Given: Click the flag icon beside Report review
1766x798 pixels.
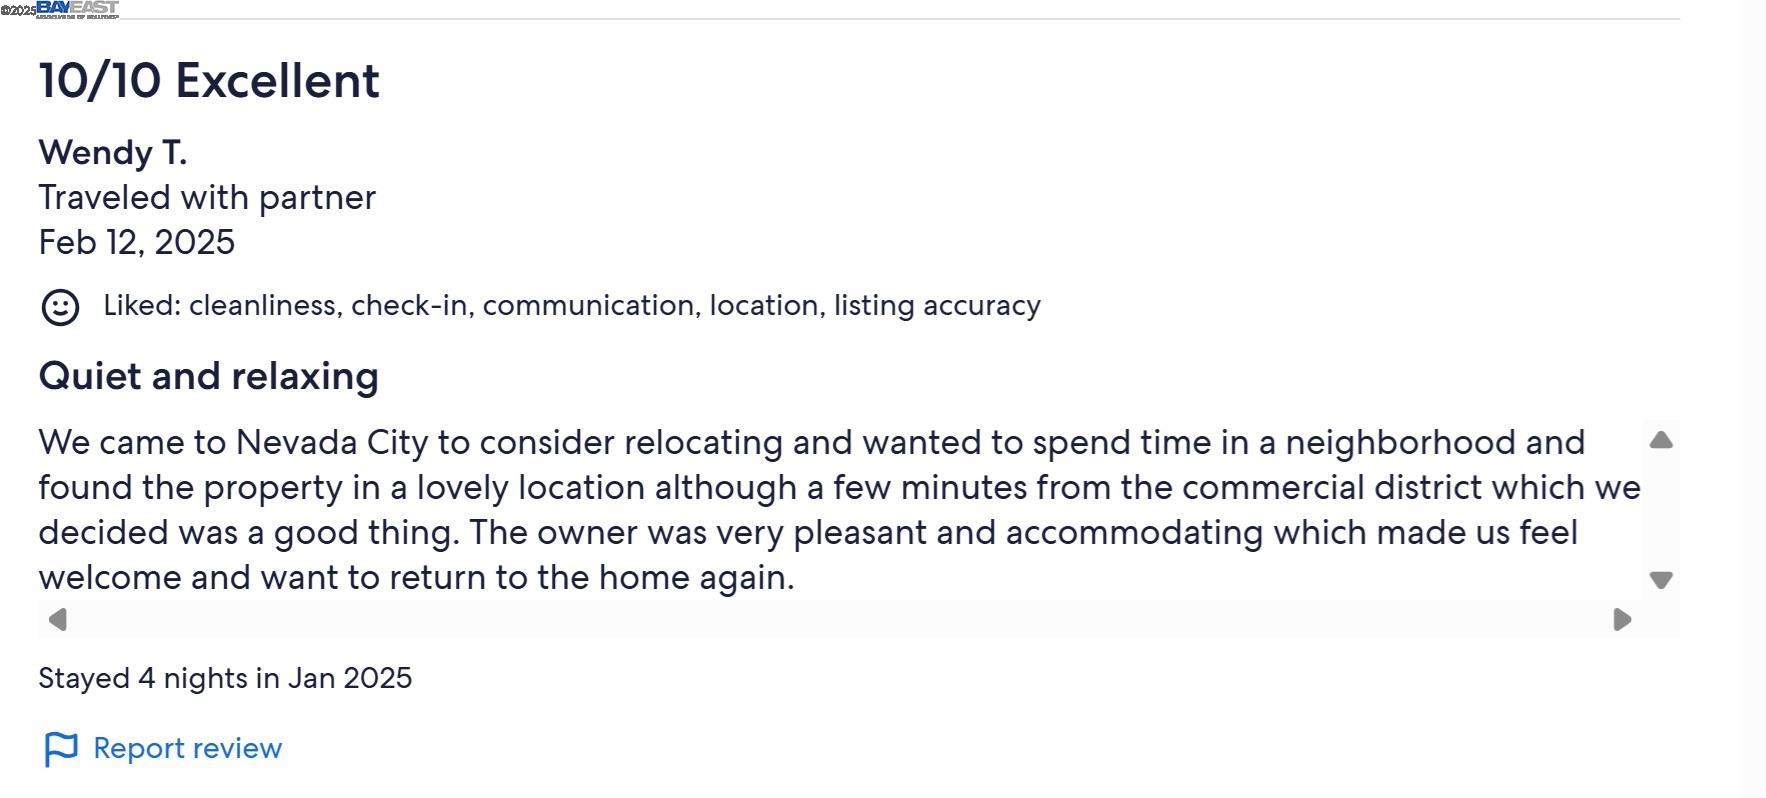Looking at the screenshot, I should click(61, 749).
